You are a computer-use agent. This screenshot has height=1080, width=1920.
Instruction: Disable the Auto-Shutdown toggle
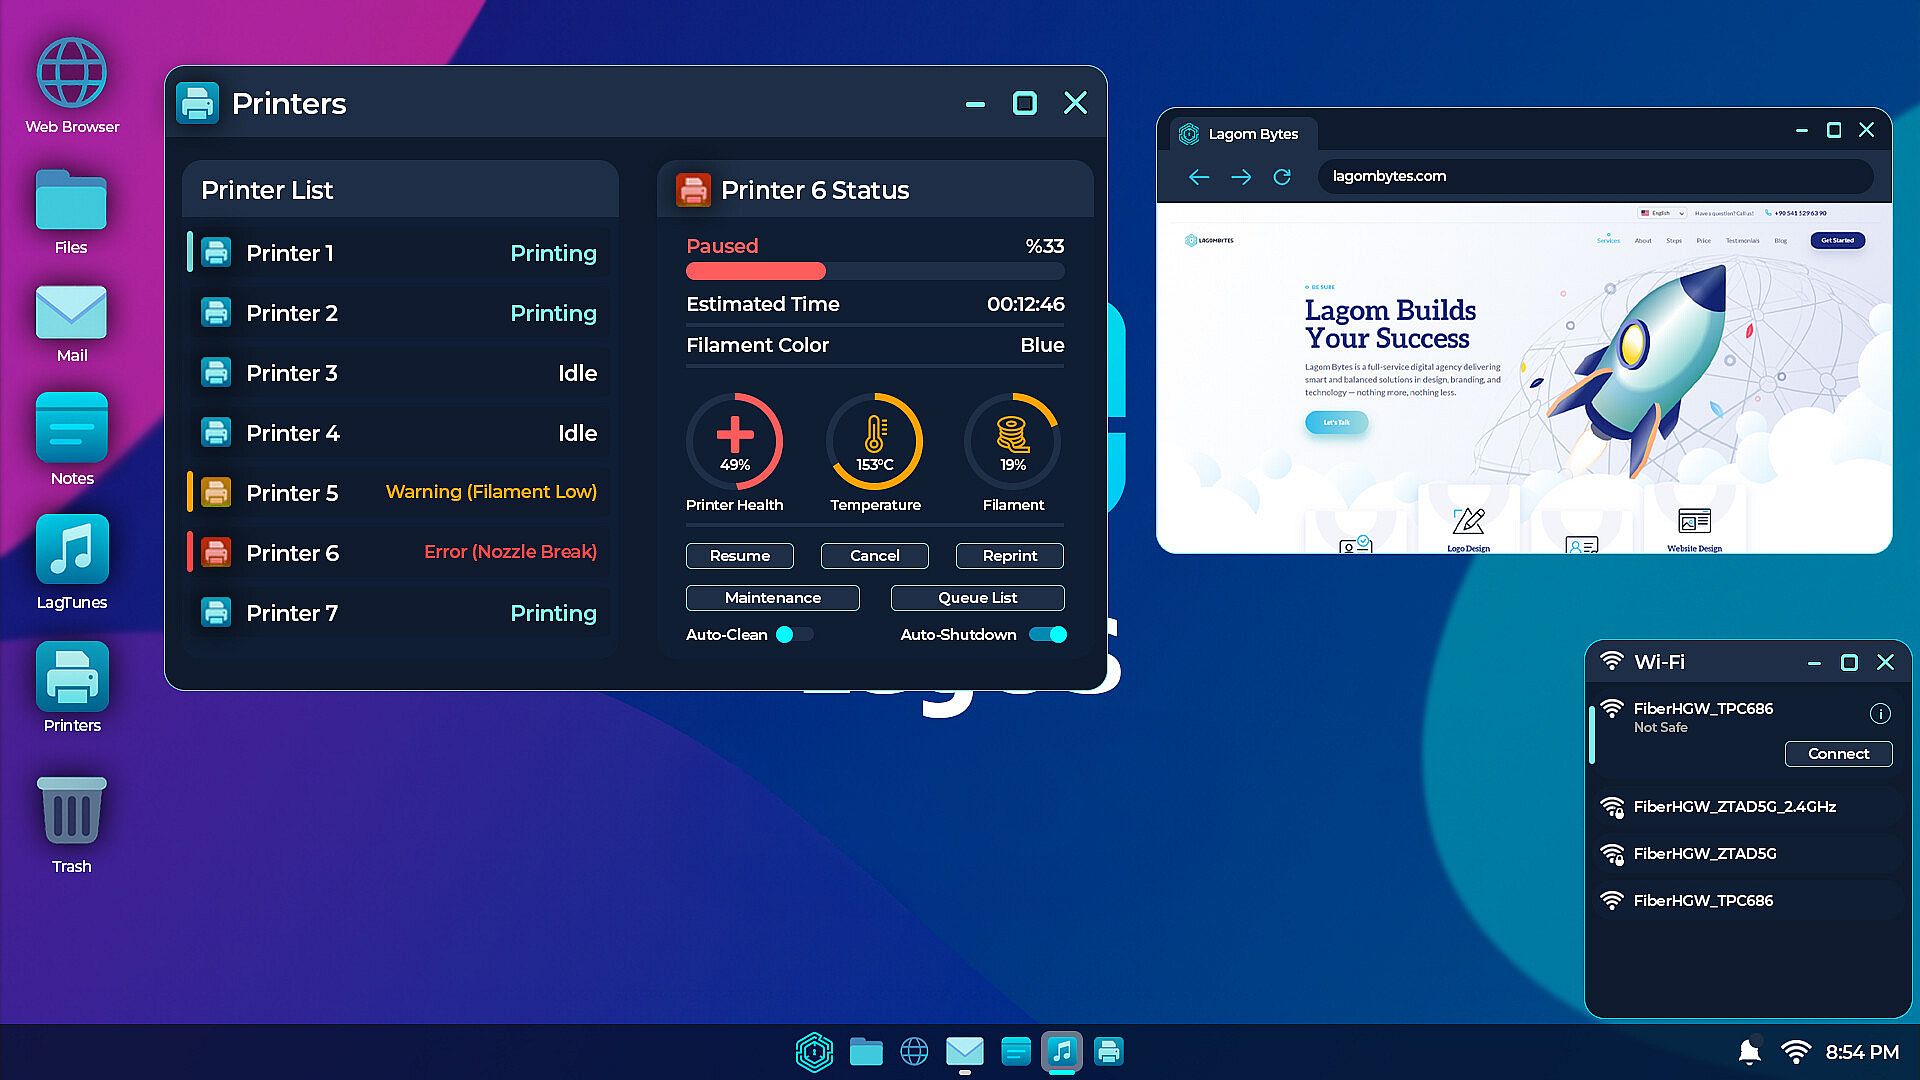click(1048, 634)
